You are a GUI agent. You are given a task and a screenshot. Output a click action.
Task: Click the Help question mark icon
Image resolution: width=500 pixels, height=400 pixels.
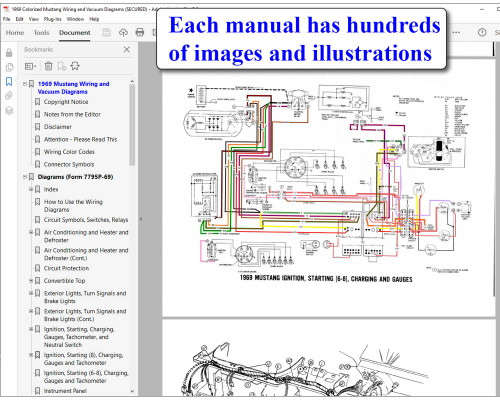pos(482,33)
